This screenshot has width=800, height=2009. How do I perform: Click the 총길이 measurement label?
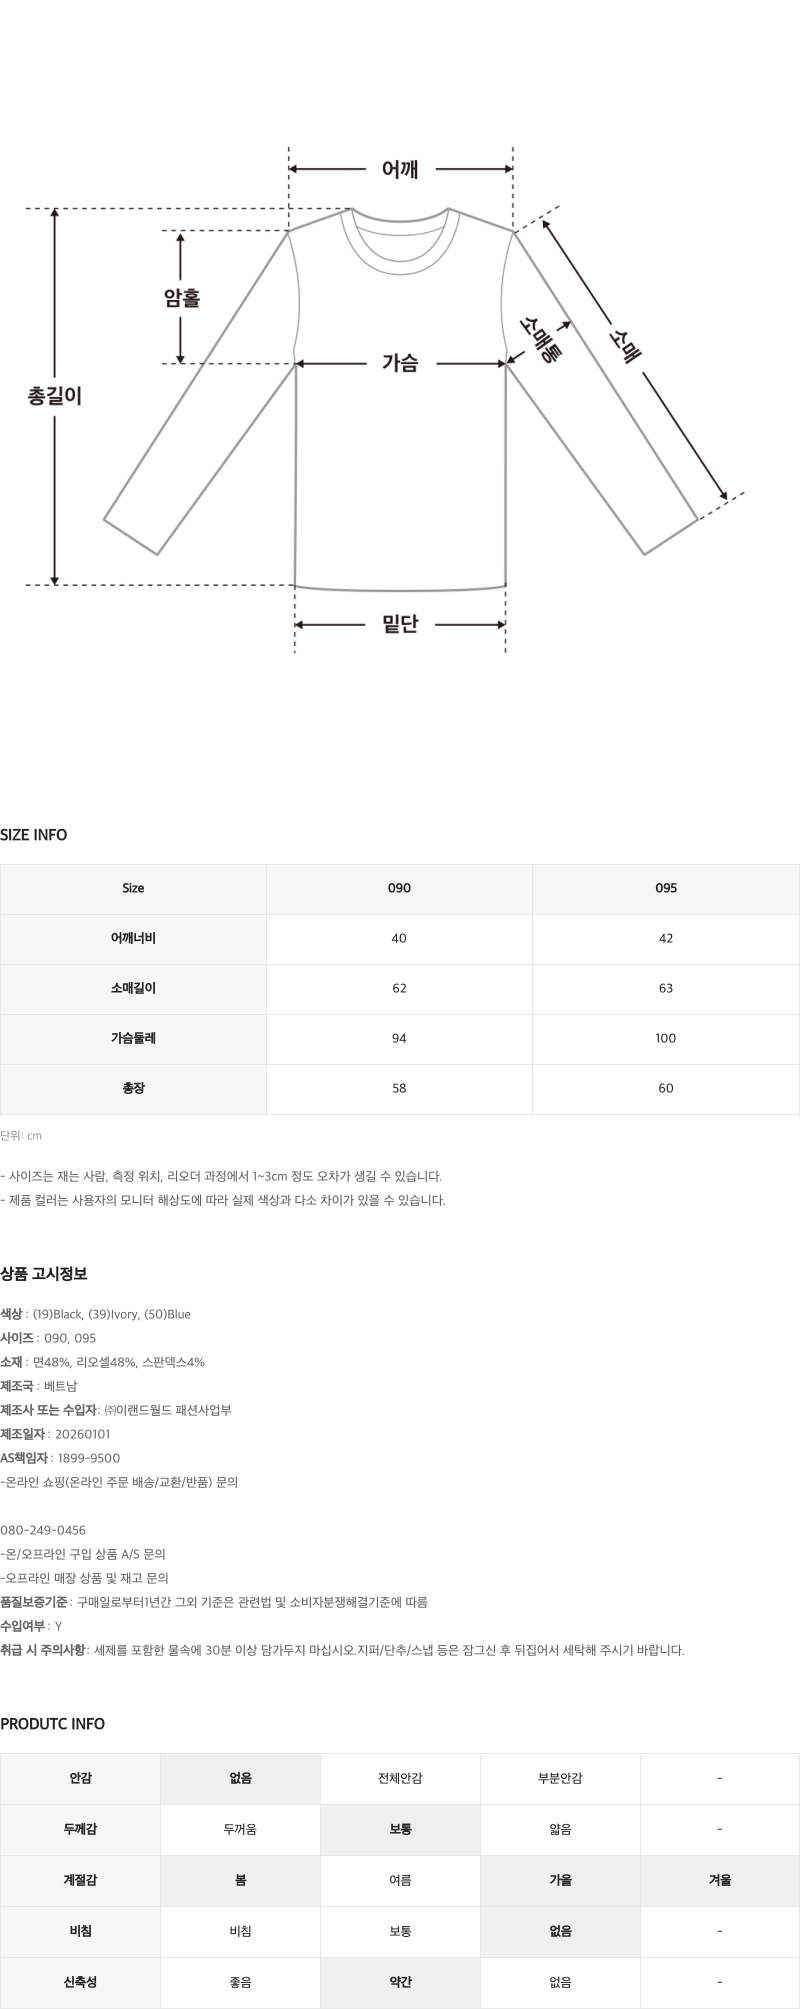coord(54,396)
